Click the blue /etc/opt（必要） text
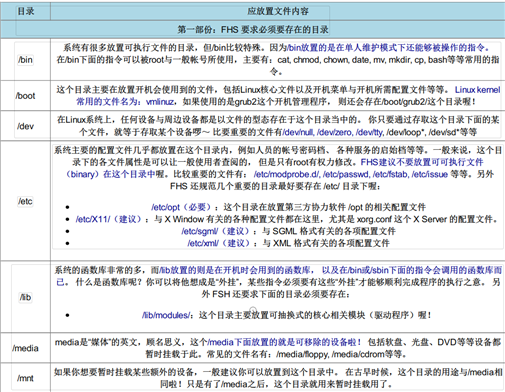505x392 pixels. [x=181, y=207]
